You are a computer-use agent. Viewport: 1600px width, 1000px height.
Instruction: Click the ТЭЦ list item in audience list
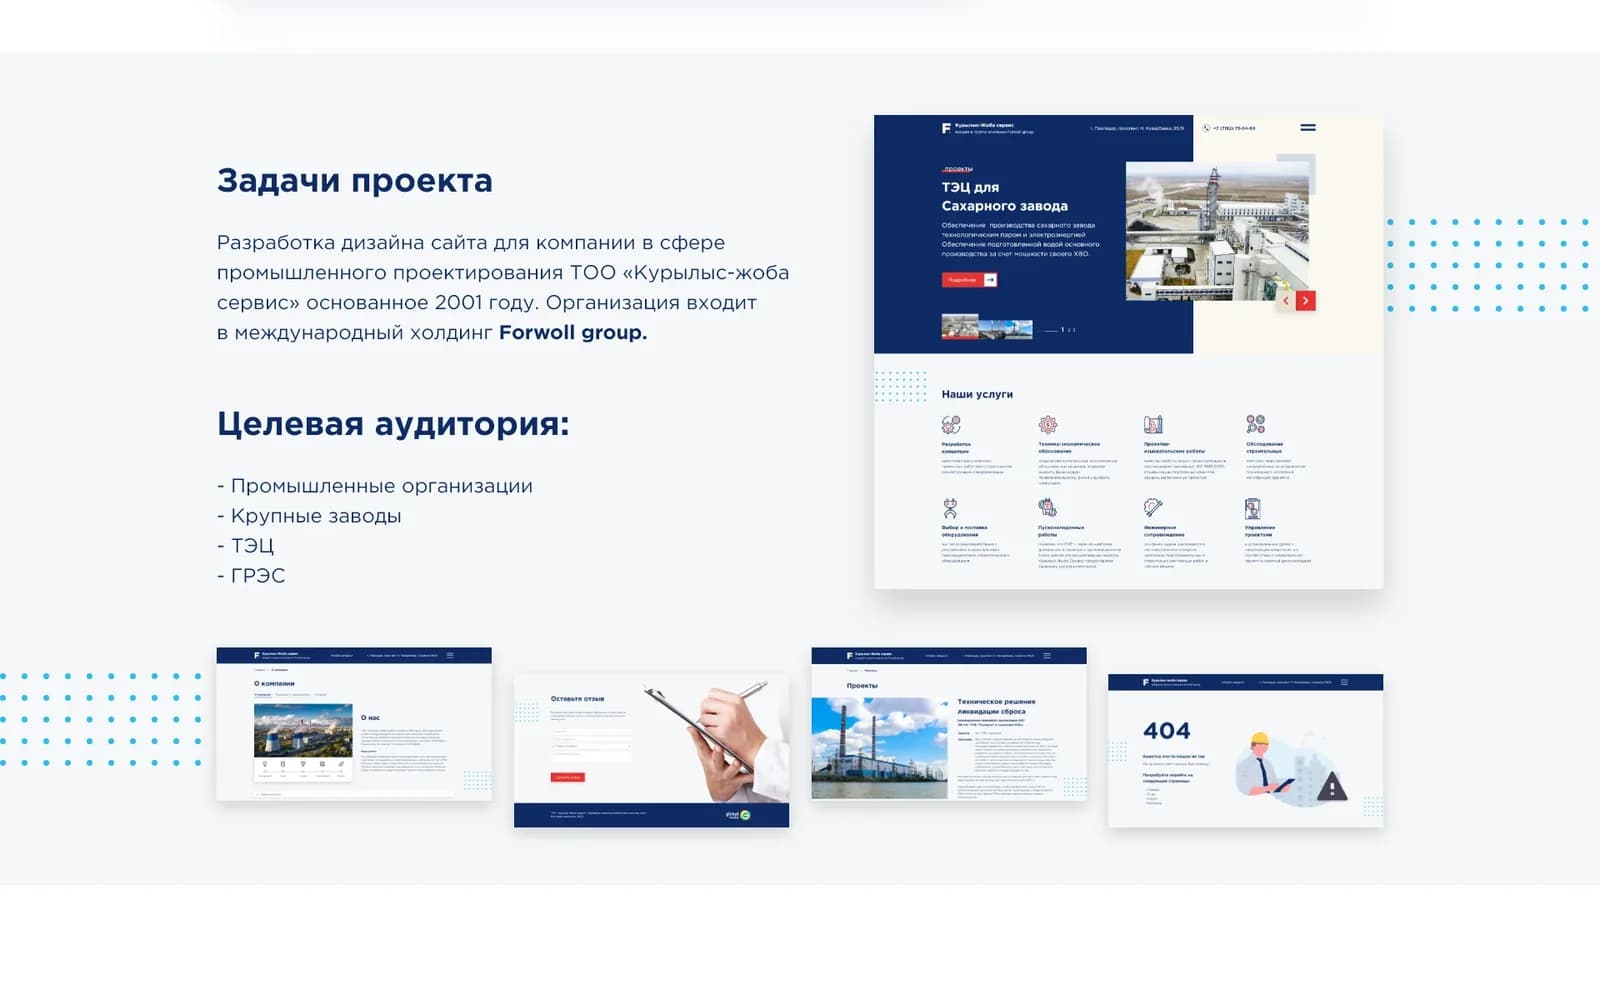[x=245, y=546]
